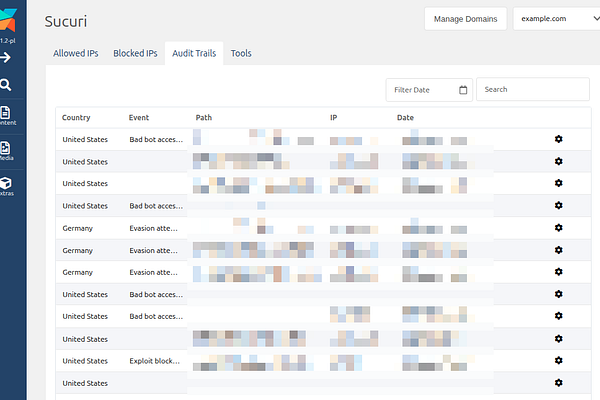Screen dimensions: 600x400
Task: Open gear menu for the last Germany row
Action: click(x=559, y=272)
